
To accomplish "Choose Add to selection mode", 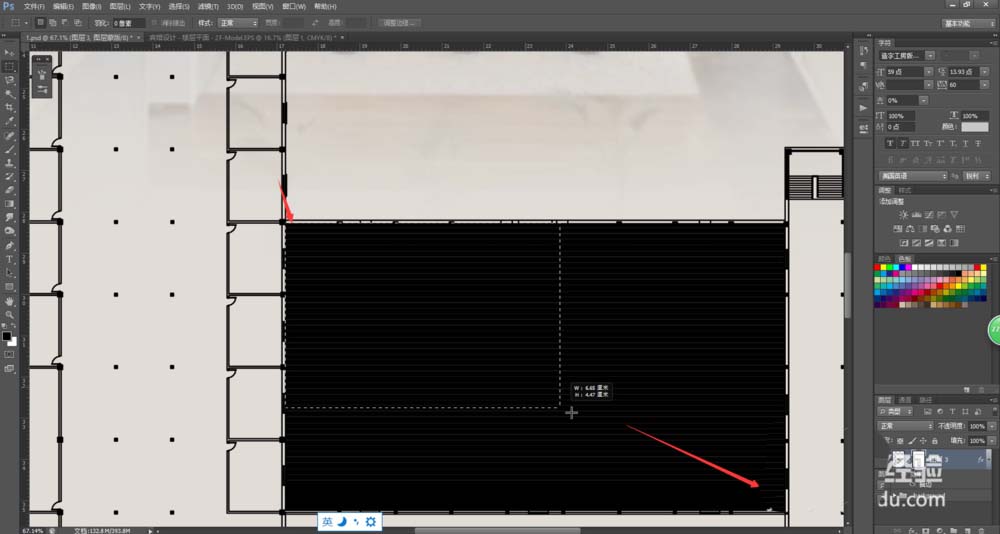I will pos(52,23).
